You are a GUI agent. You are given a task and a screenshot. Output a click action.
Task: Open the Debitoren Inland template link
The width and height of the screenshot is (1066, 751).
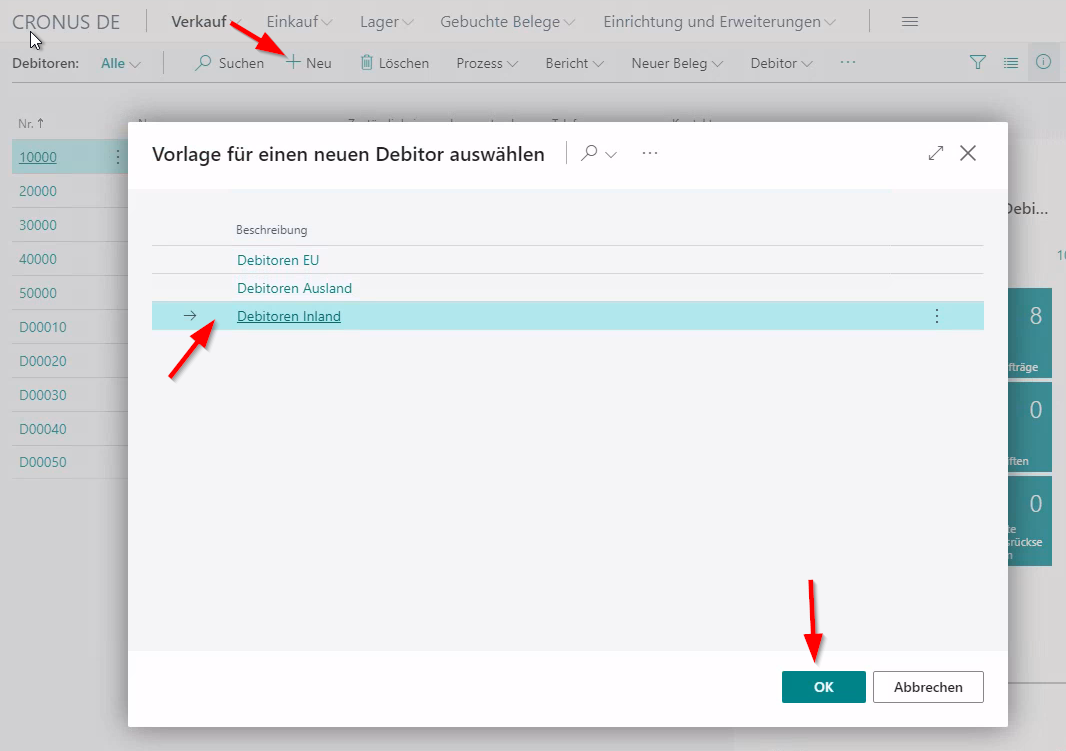pos(289,316)
